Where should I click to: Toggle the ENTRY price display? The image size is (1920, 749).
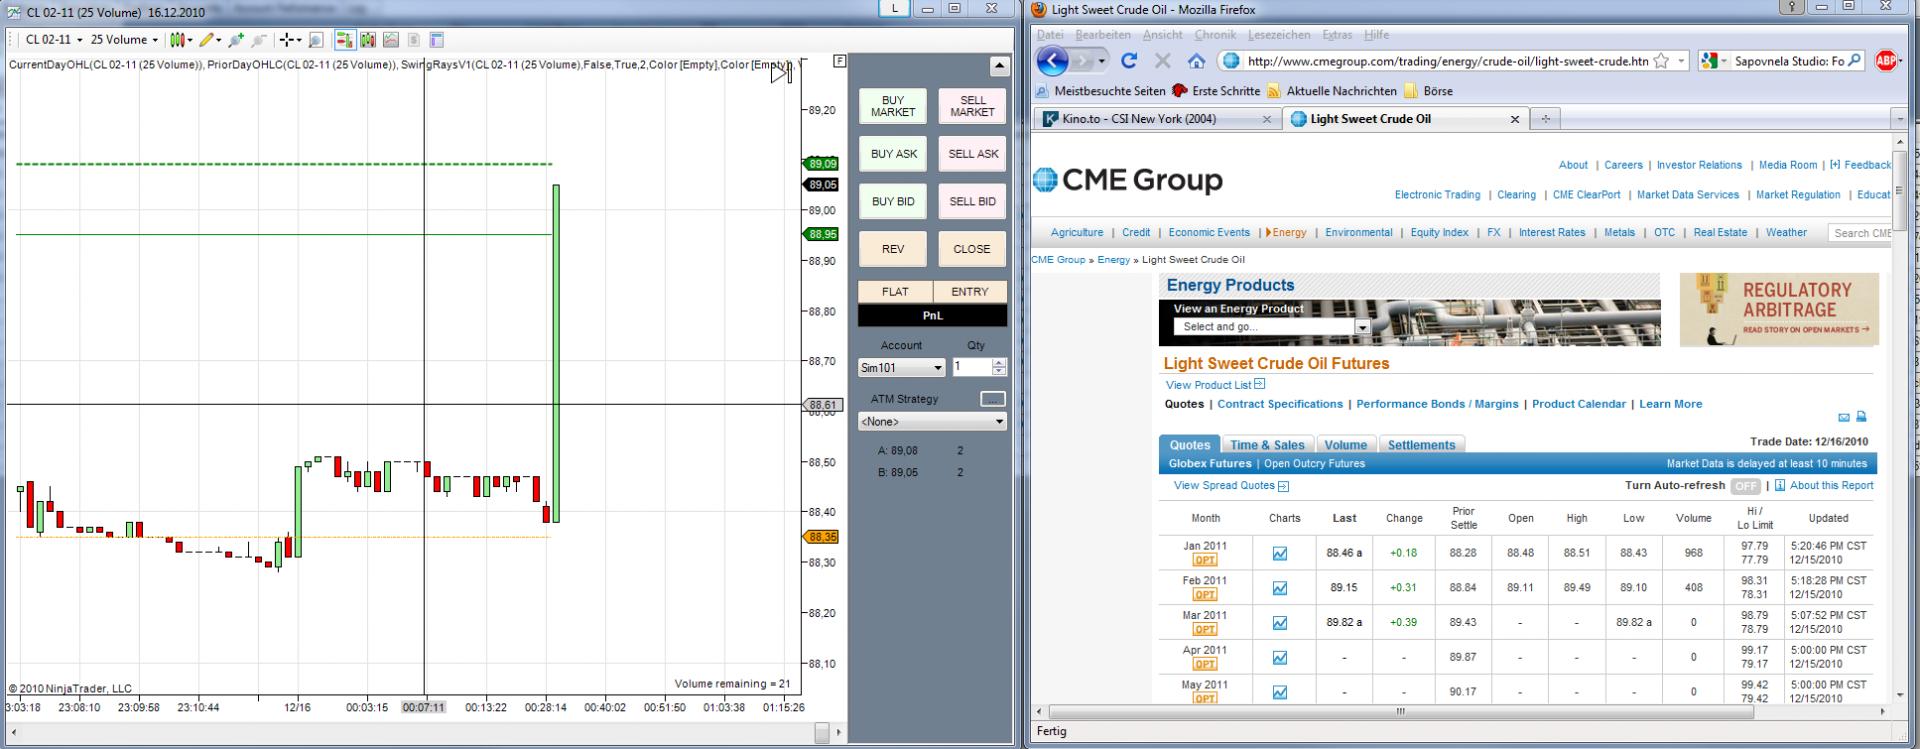pyautogui.click(x=970, y=292)
